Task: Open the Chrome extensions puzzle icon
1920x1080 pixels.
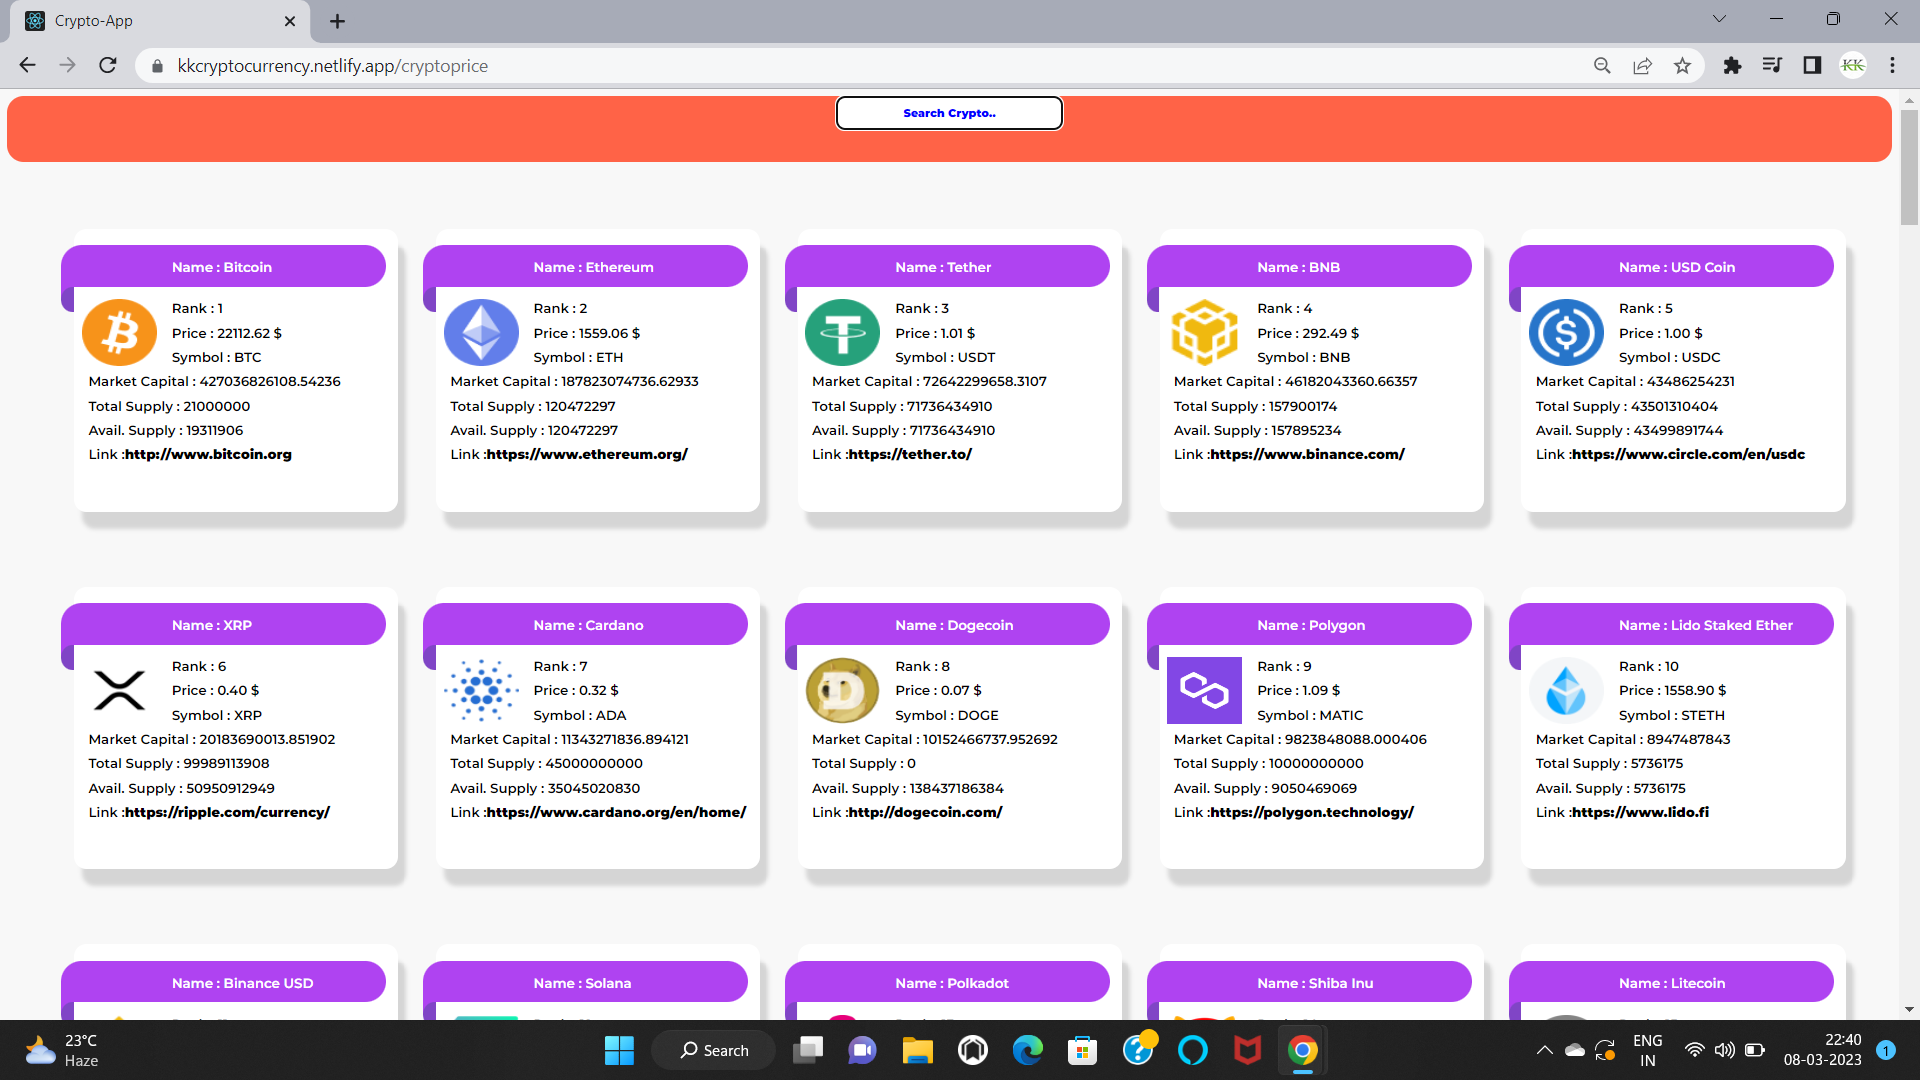Action: (1733, 65)
